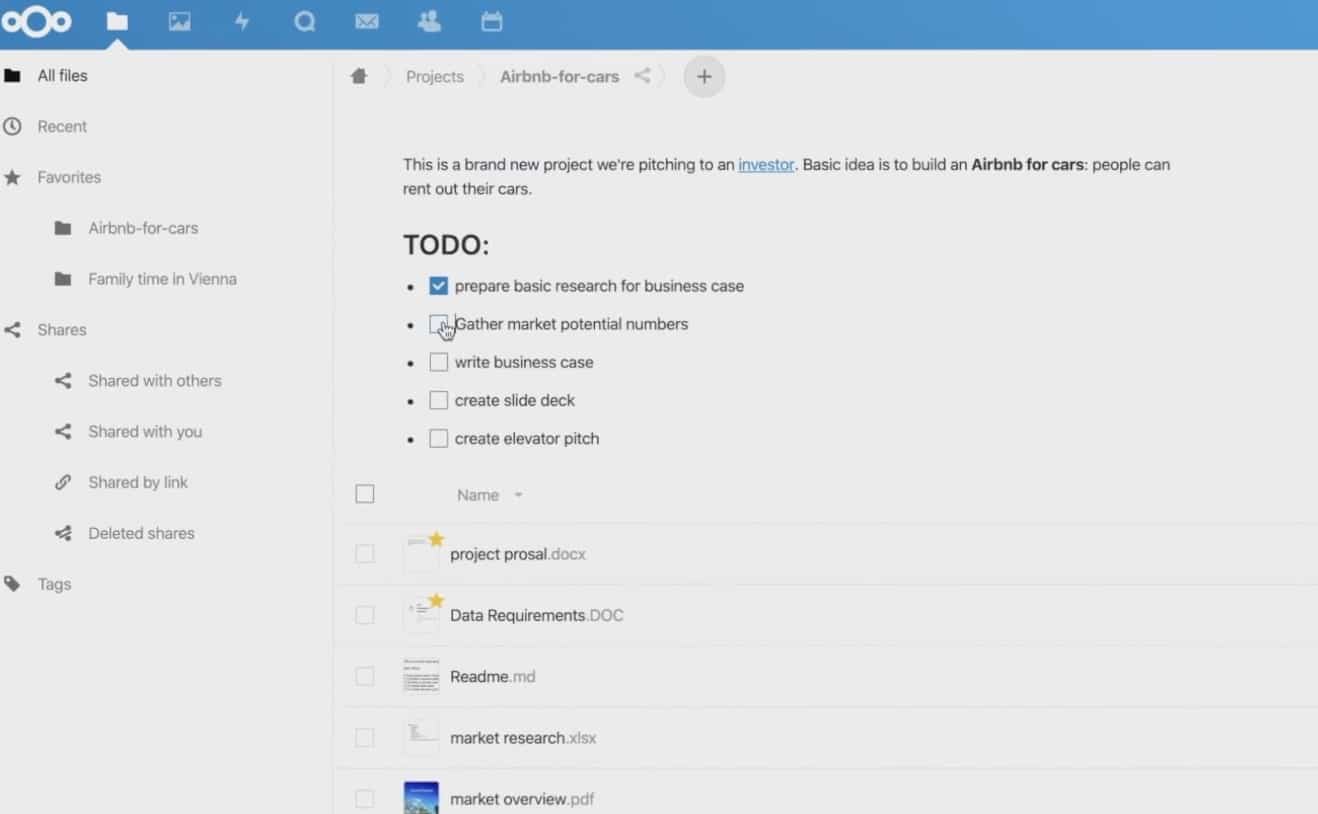The width and height of the screenshot is (1318, 814).
Task: Select Data Requirements.DOC checkbox
Action: click(x=365, y=615)
